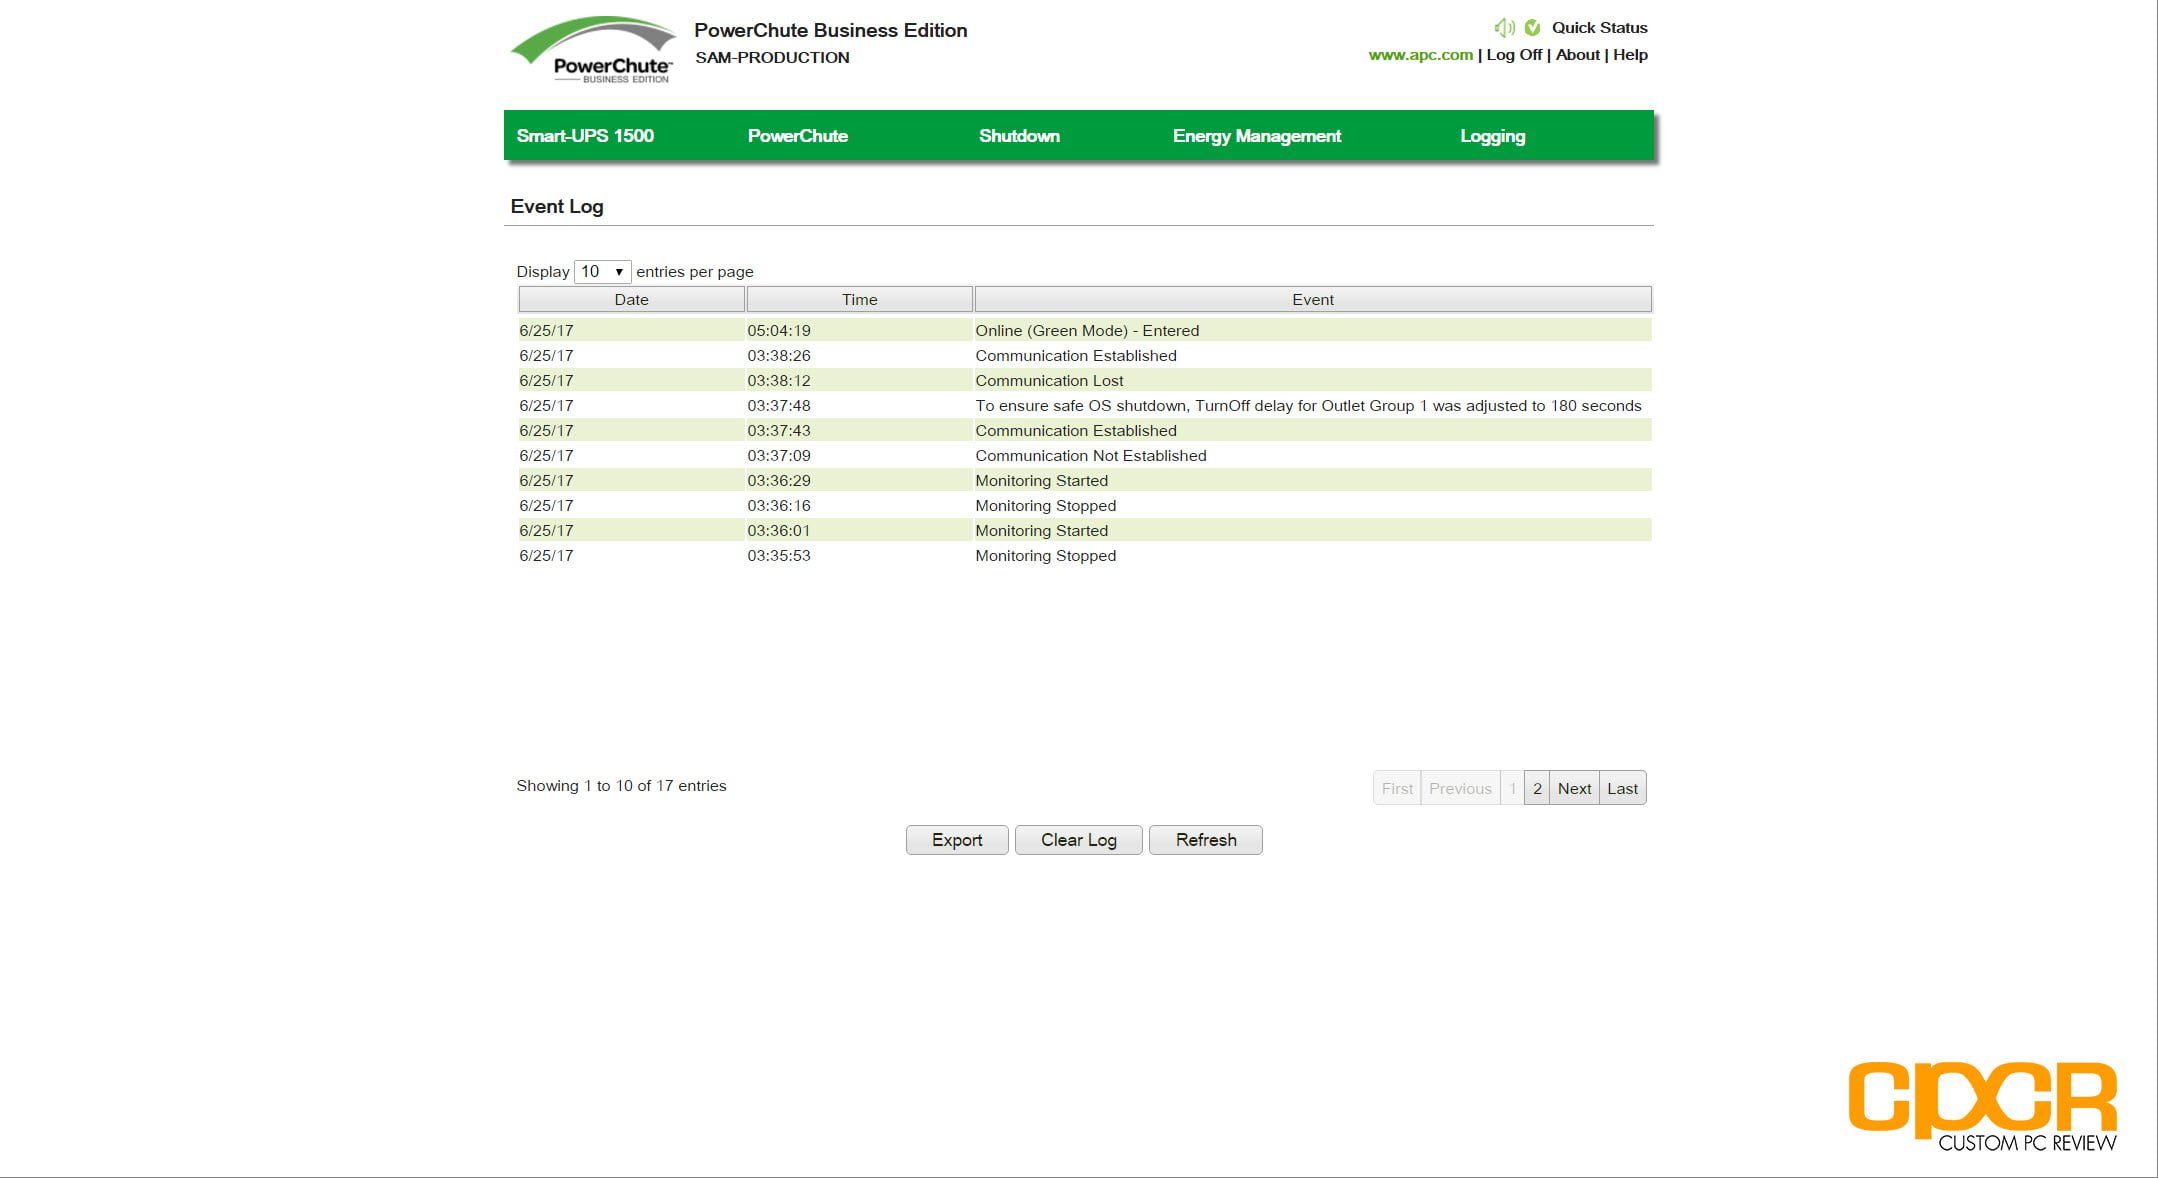The width and height of the screenshot is (2158, 1178).
Task: Visit the www.apc.com link
Action: point(1420,55)
